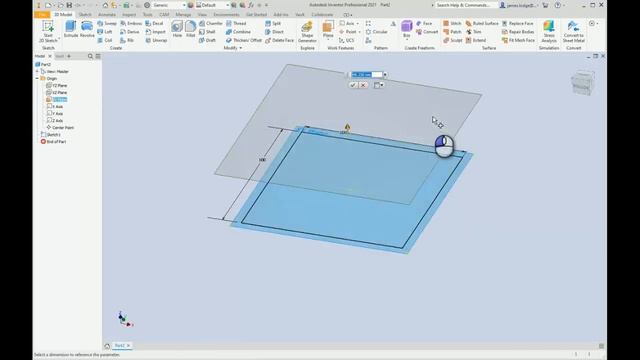Image resolution: width=640 pixels, height=360 pixels.
Task: Open the File menu tab
Action: (42, 15)
